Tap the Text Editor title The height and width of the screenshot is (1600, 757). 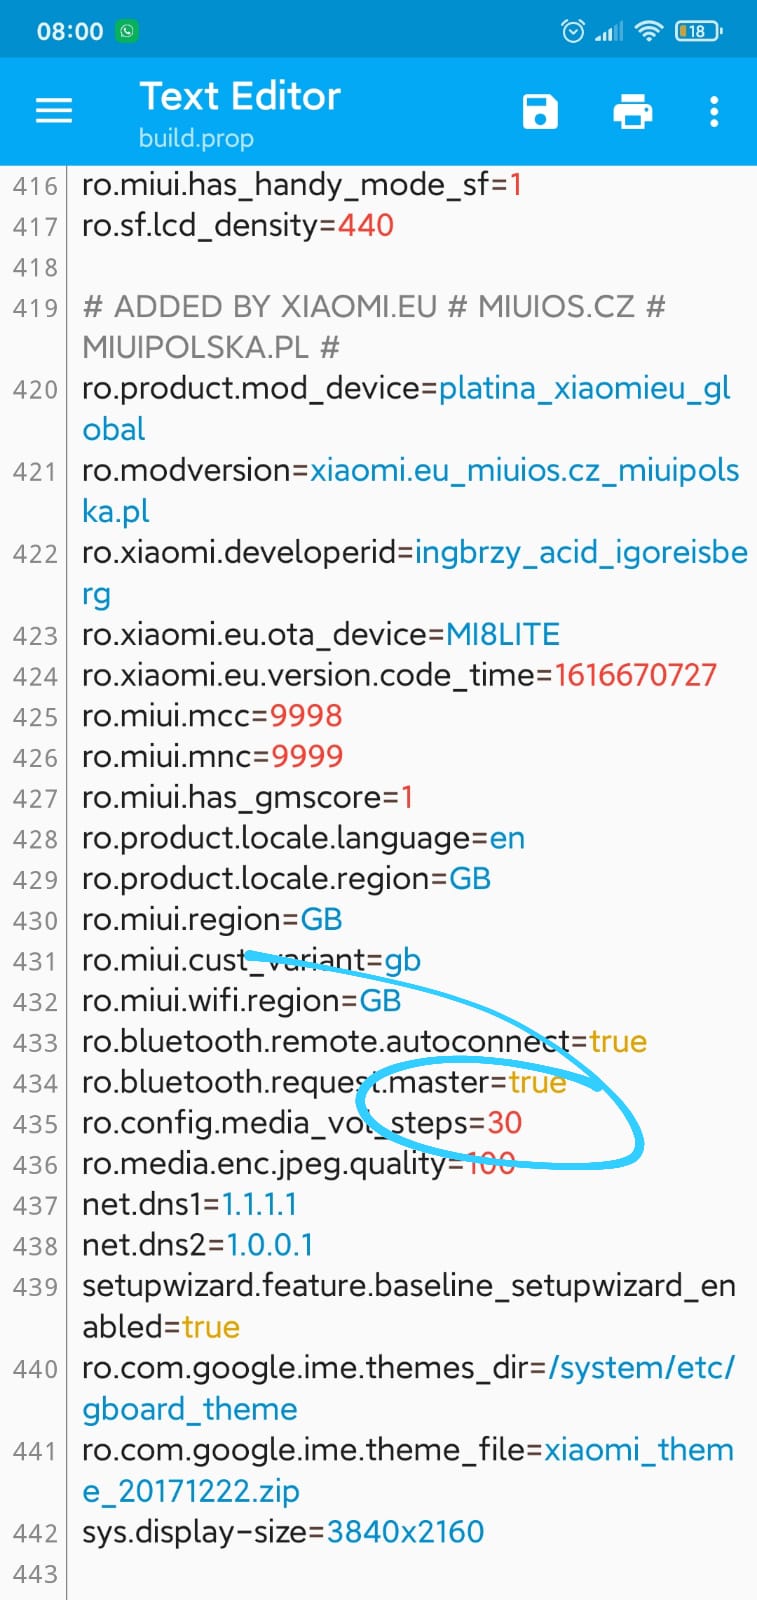pyautogui.click(x=240, y=96)
